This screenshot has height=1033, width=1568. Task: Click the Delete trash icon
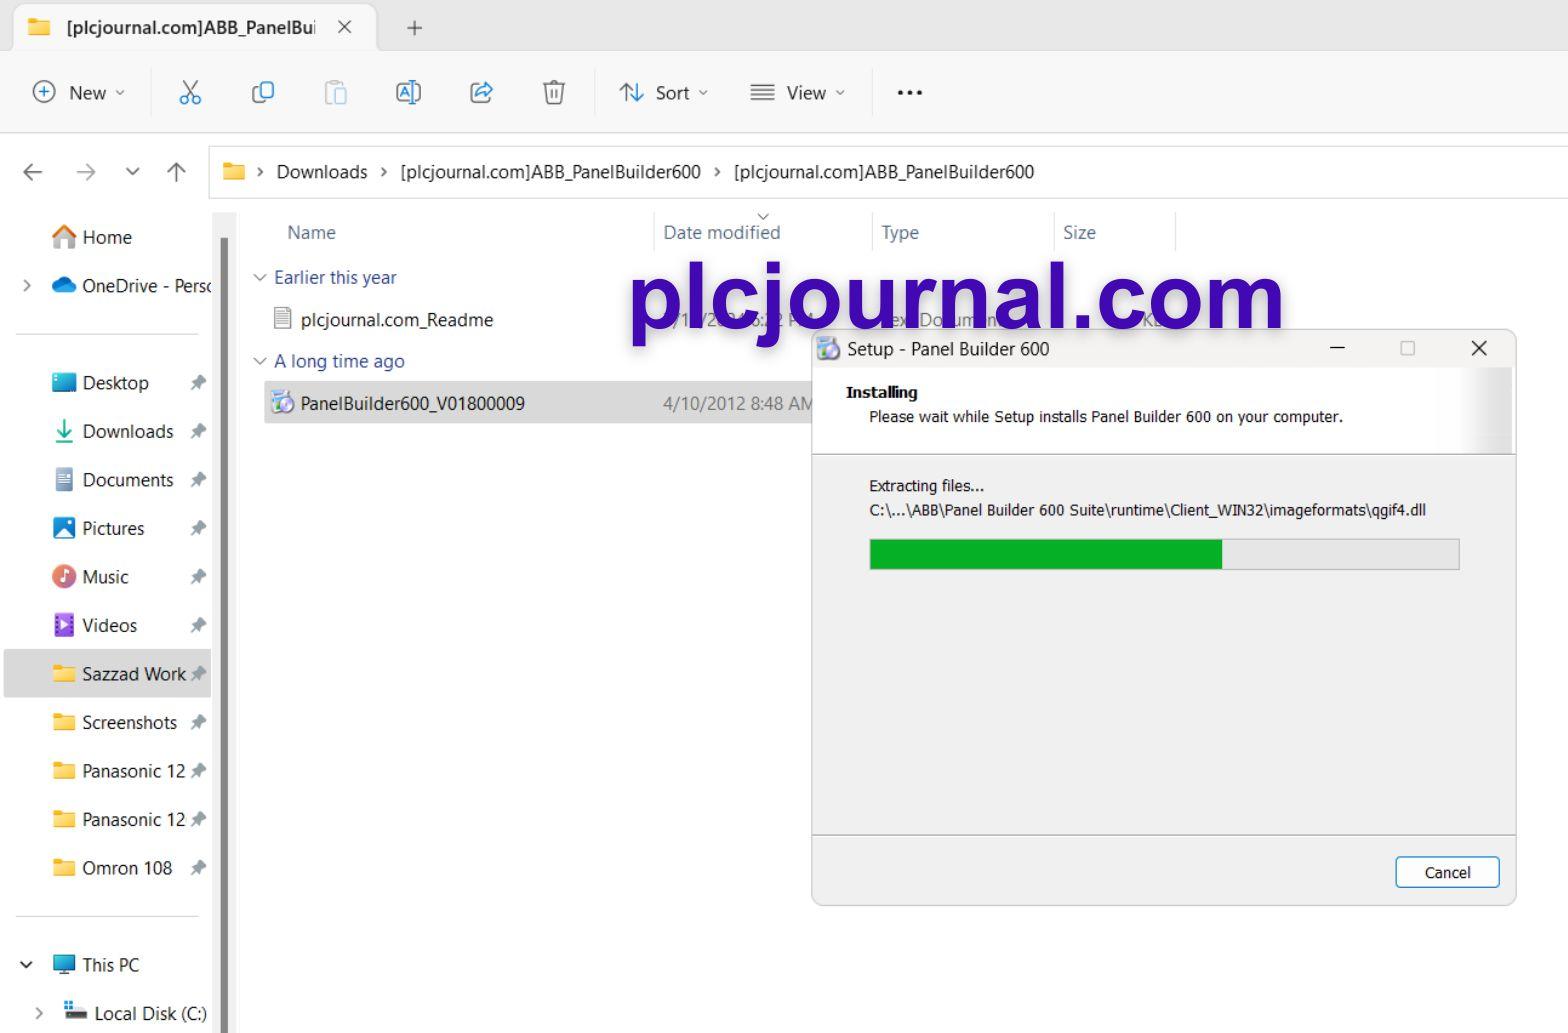click(x=554, y=93)
